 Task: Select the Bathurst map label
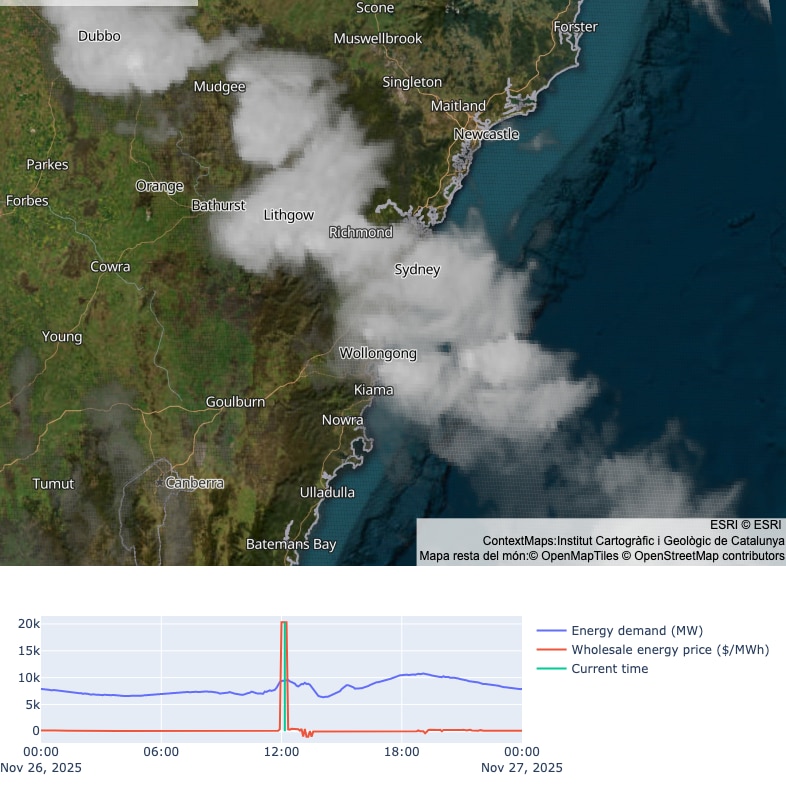219,205
